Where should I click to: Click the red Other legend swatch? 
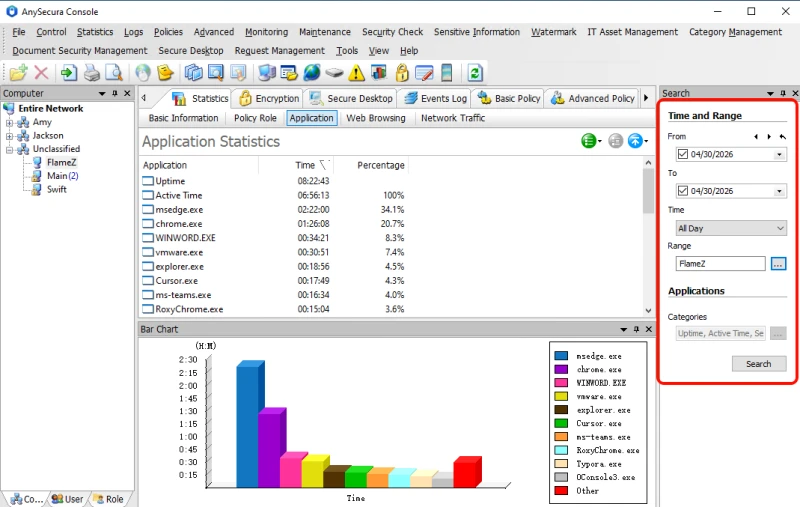[x=561, y=491]
